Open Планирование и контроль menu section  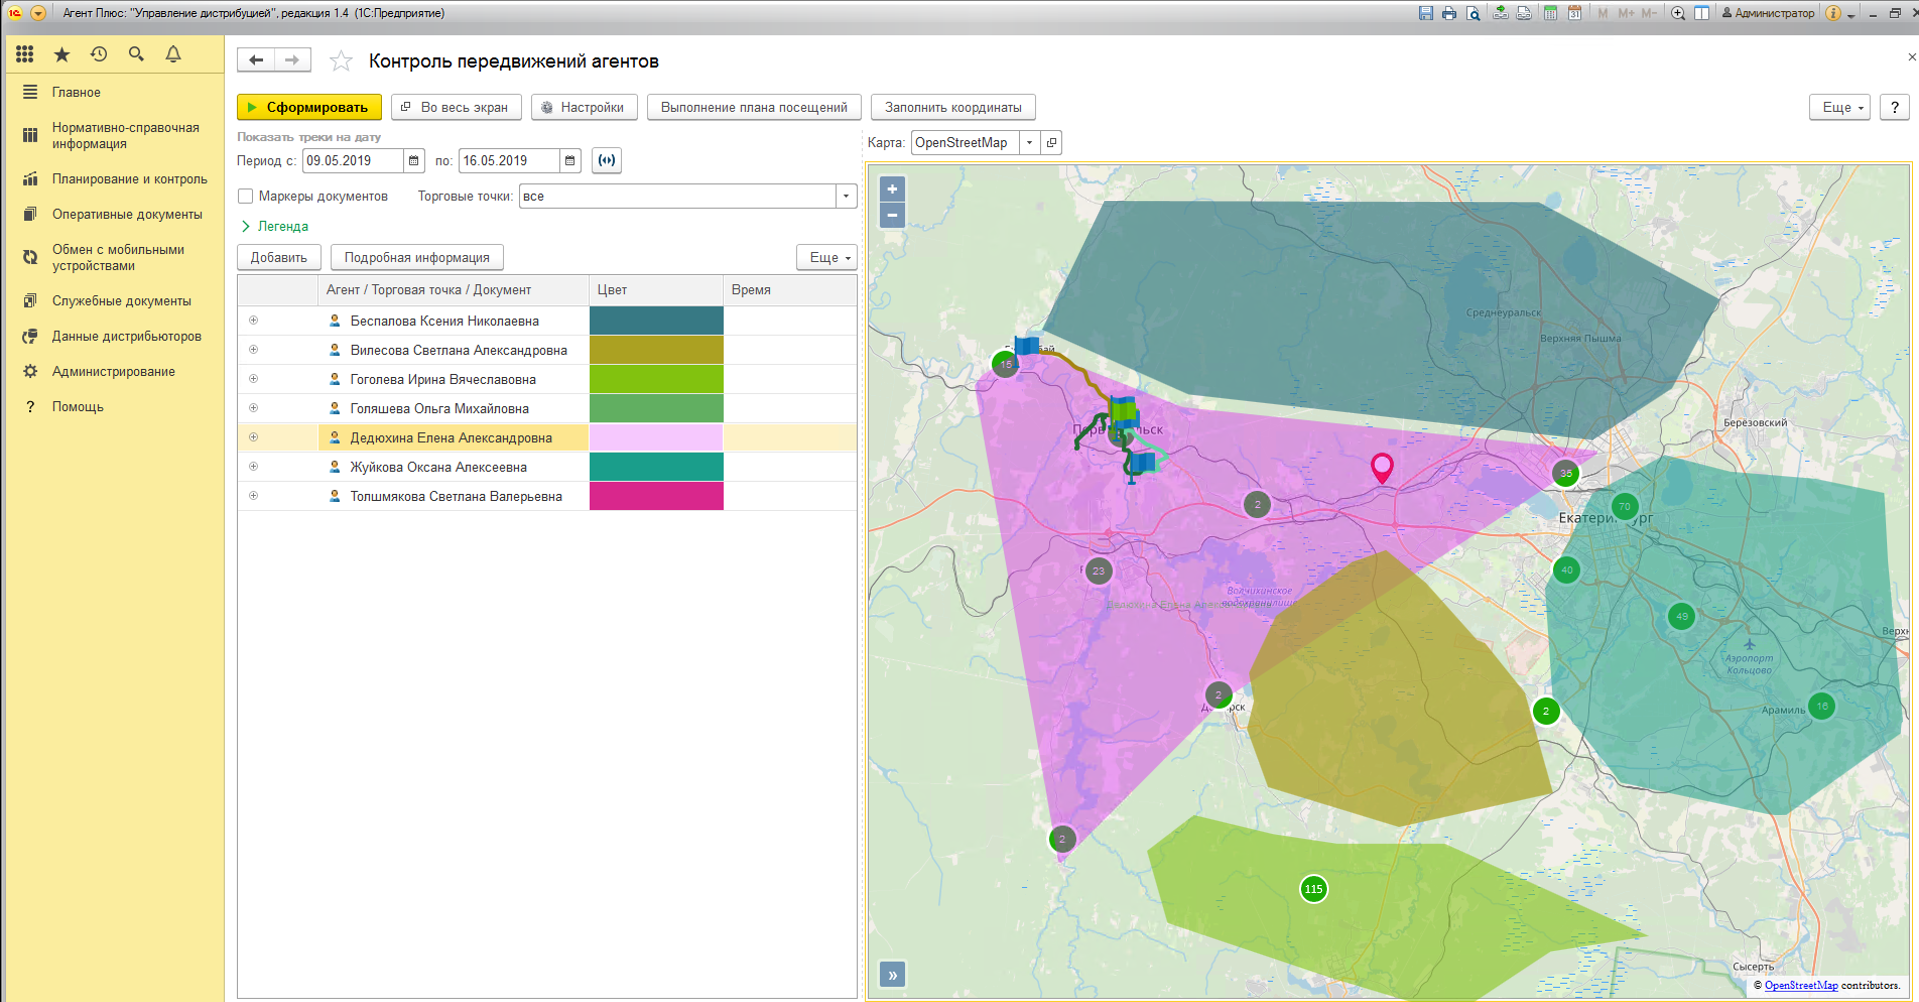pyautogui.click(x=129, y=179)
